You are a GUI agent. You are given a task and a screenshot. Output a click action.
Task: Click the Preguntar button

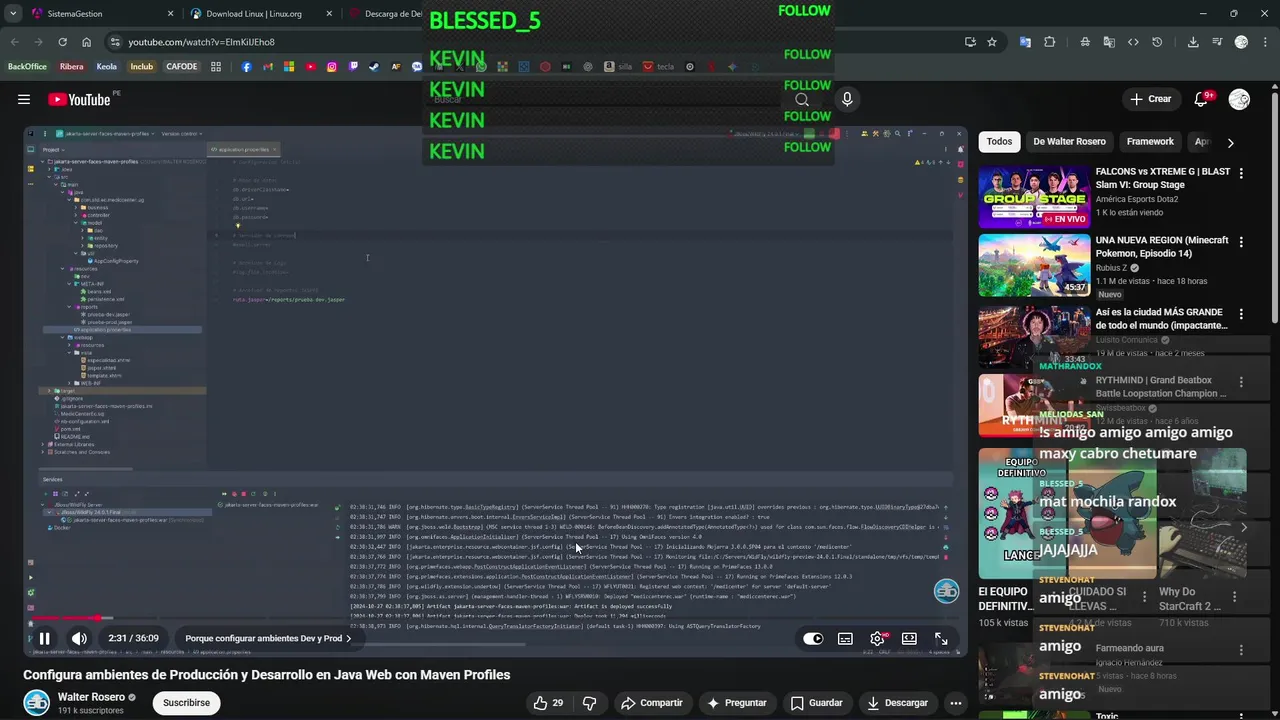point(736,703)
